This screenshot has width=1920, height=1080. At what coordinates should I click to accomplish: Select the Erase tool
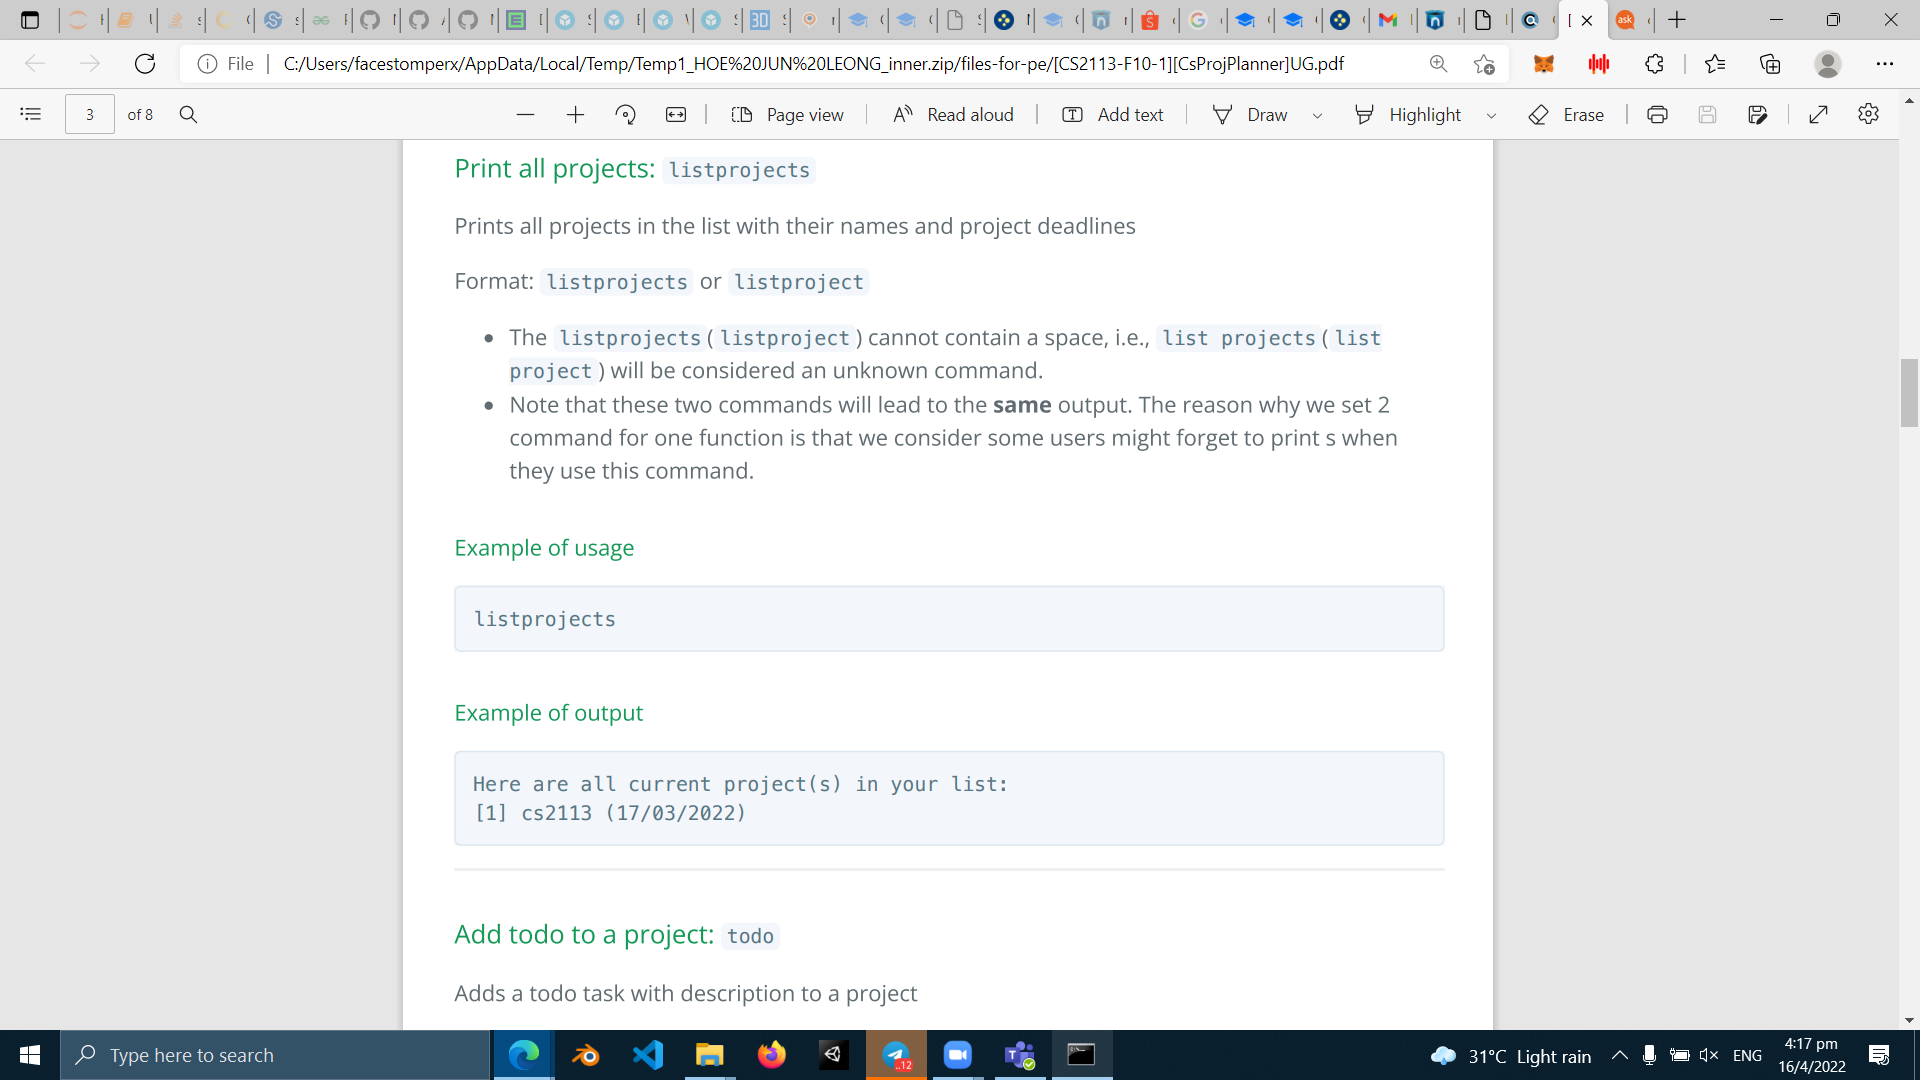coord(1567,114)
